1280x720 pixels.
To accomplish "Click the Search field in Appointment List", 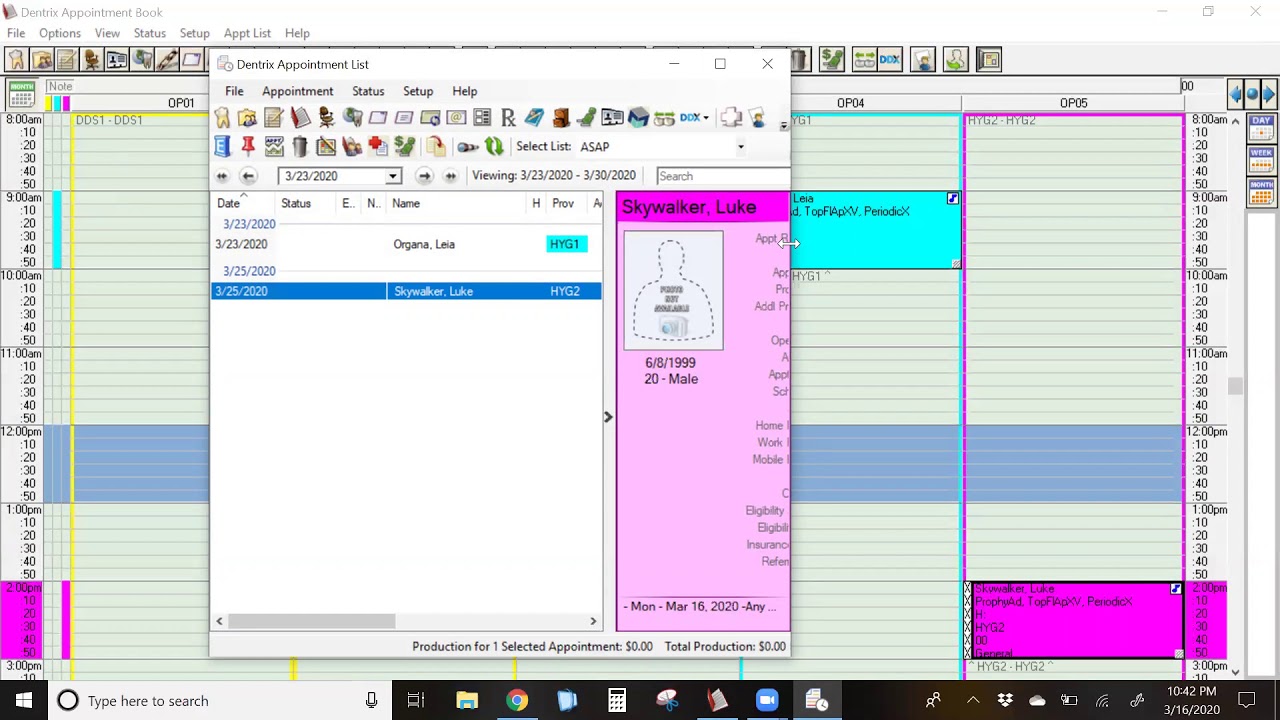I will (x=721, y=176).
